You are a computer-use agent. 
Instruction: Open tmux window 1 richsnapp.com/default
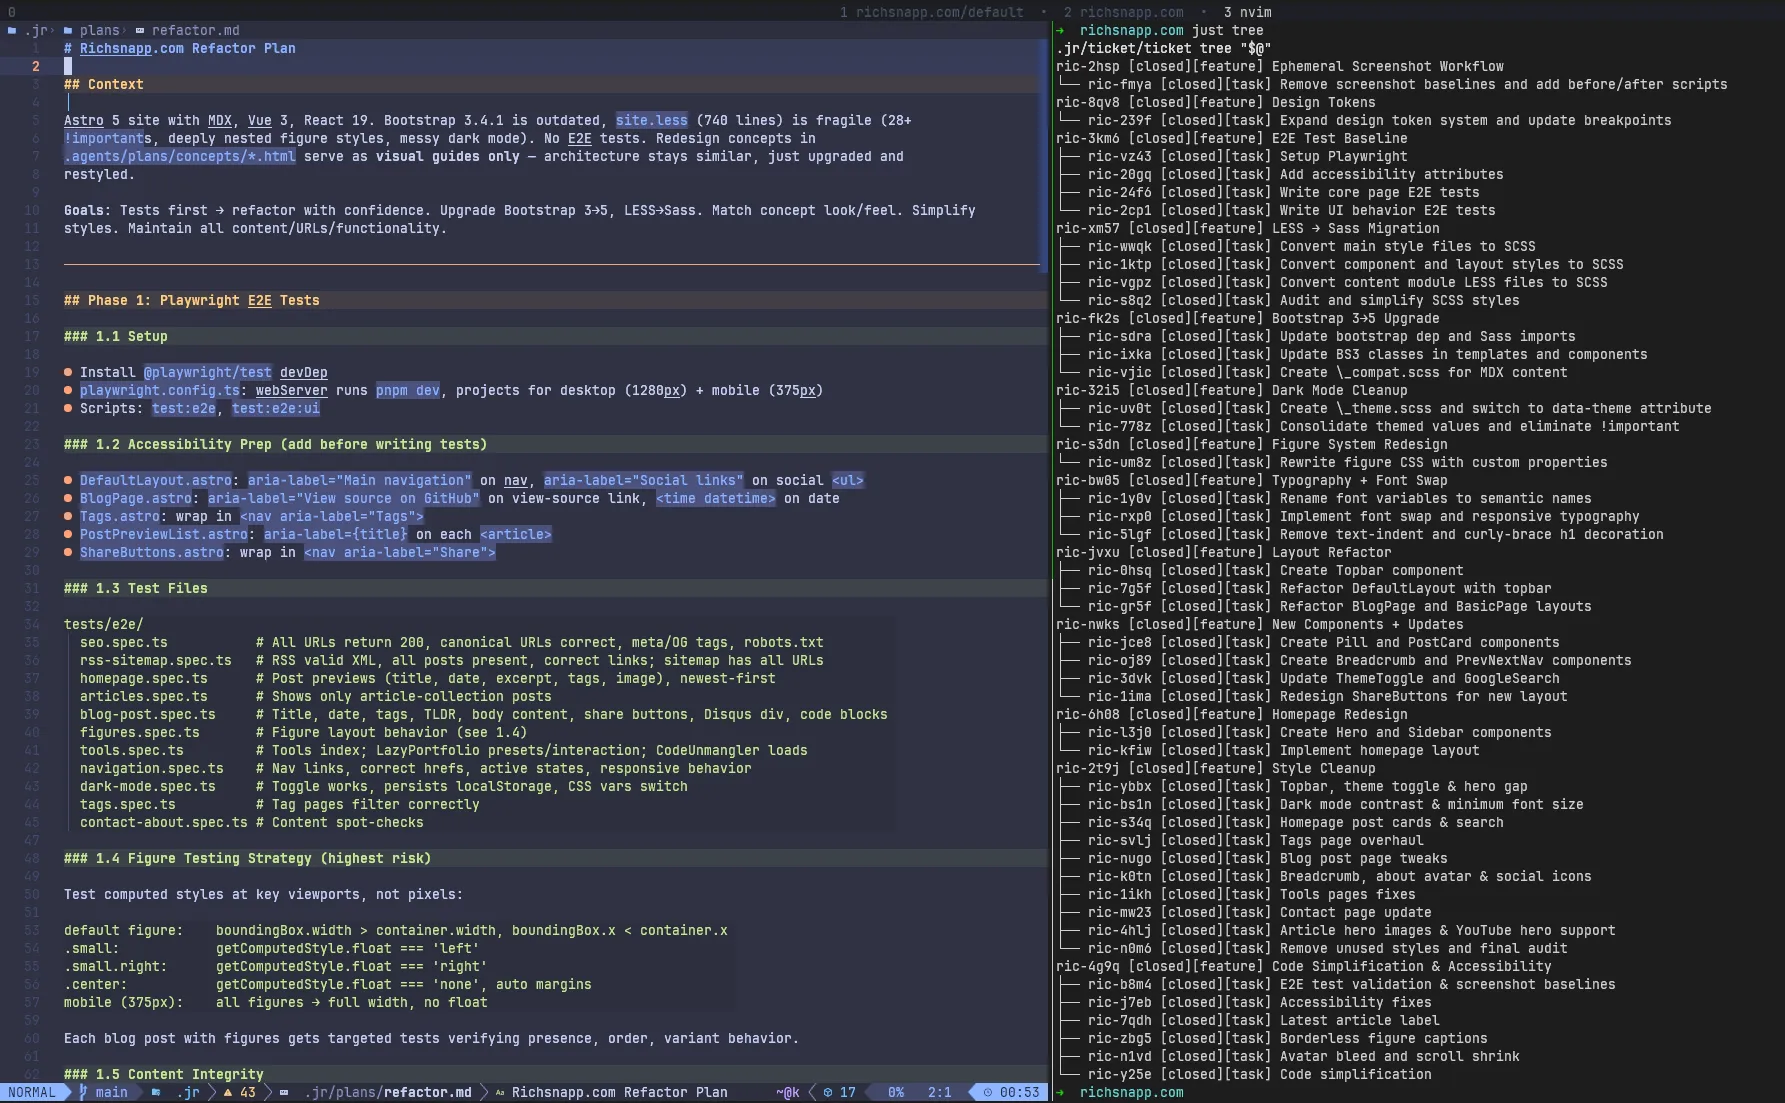point(935,12)
